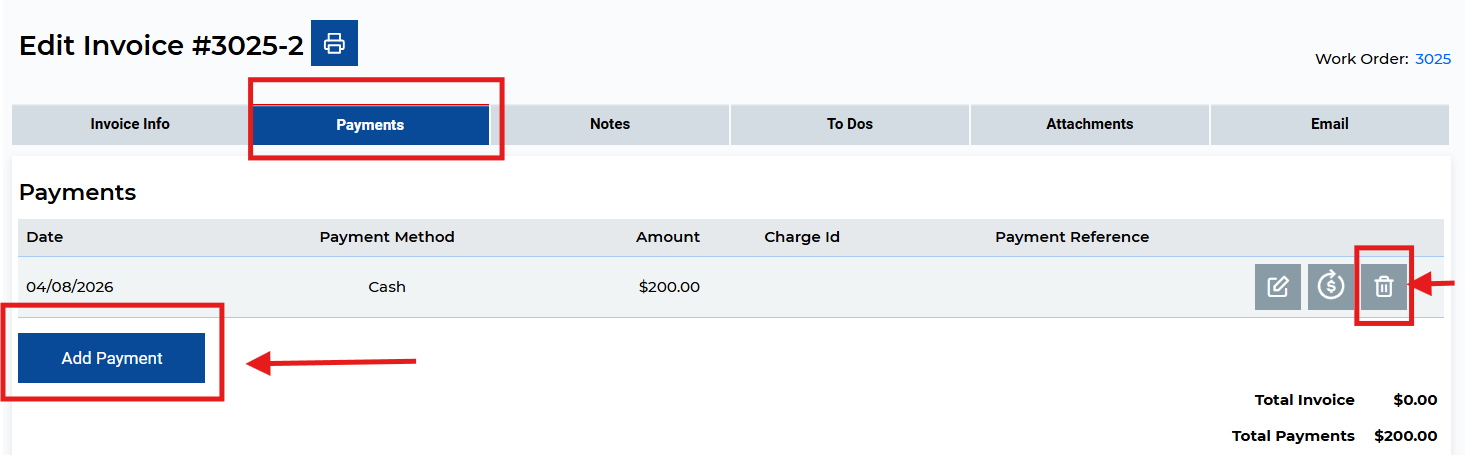The image size is (1465, 455).
Task: Click the Cash payment method cell
Action: [x=387, y=287]
